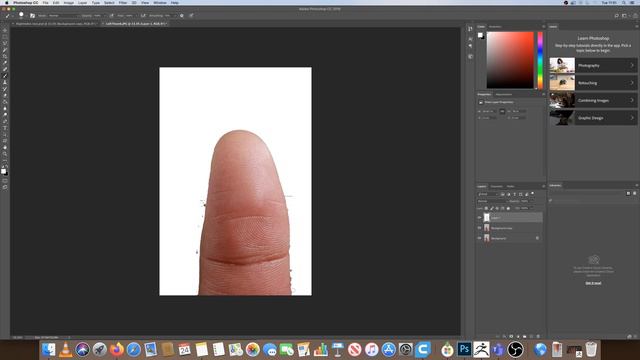Link width and height in Properties

pyautogui.click(x=502, y=111)
